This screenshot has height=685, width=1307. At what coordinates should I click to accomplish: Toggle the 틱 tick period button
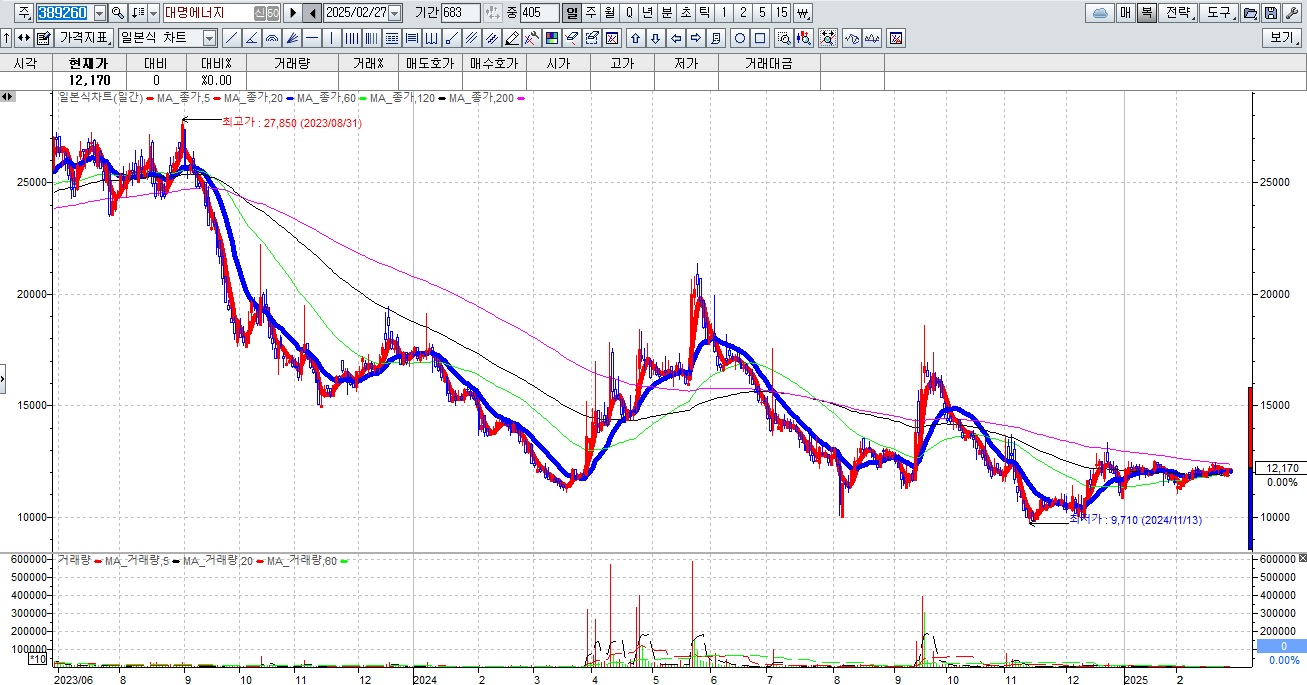704,13
